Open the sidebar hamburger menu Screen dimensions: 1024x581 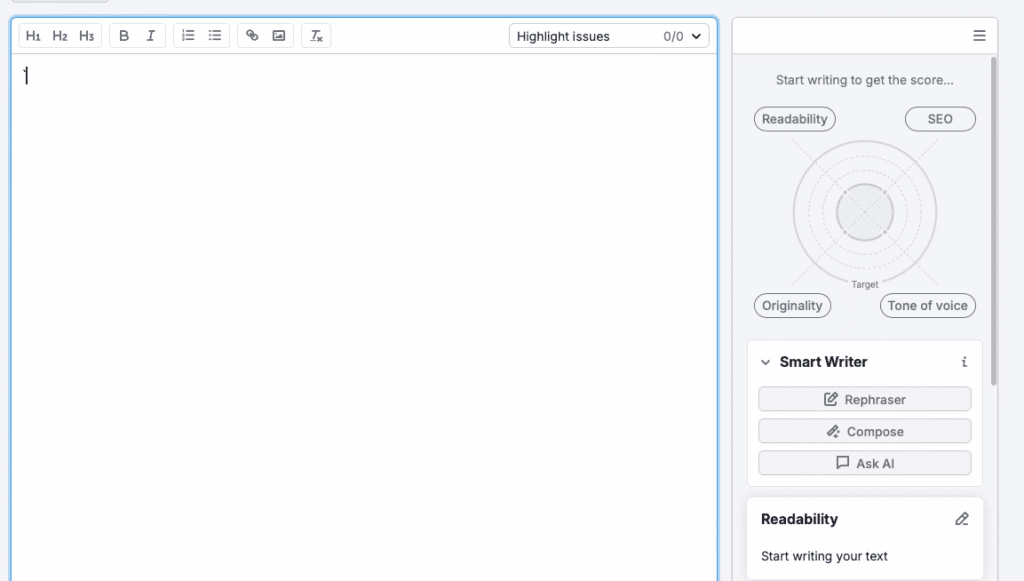[979, 36]
